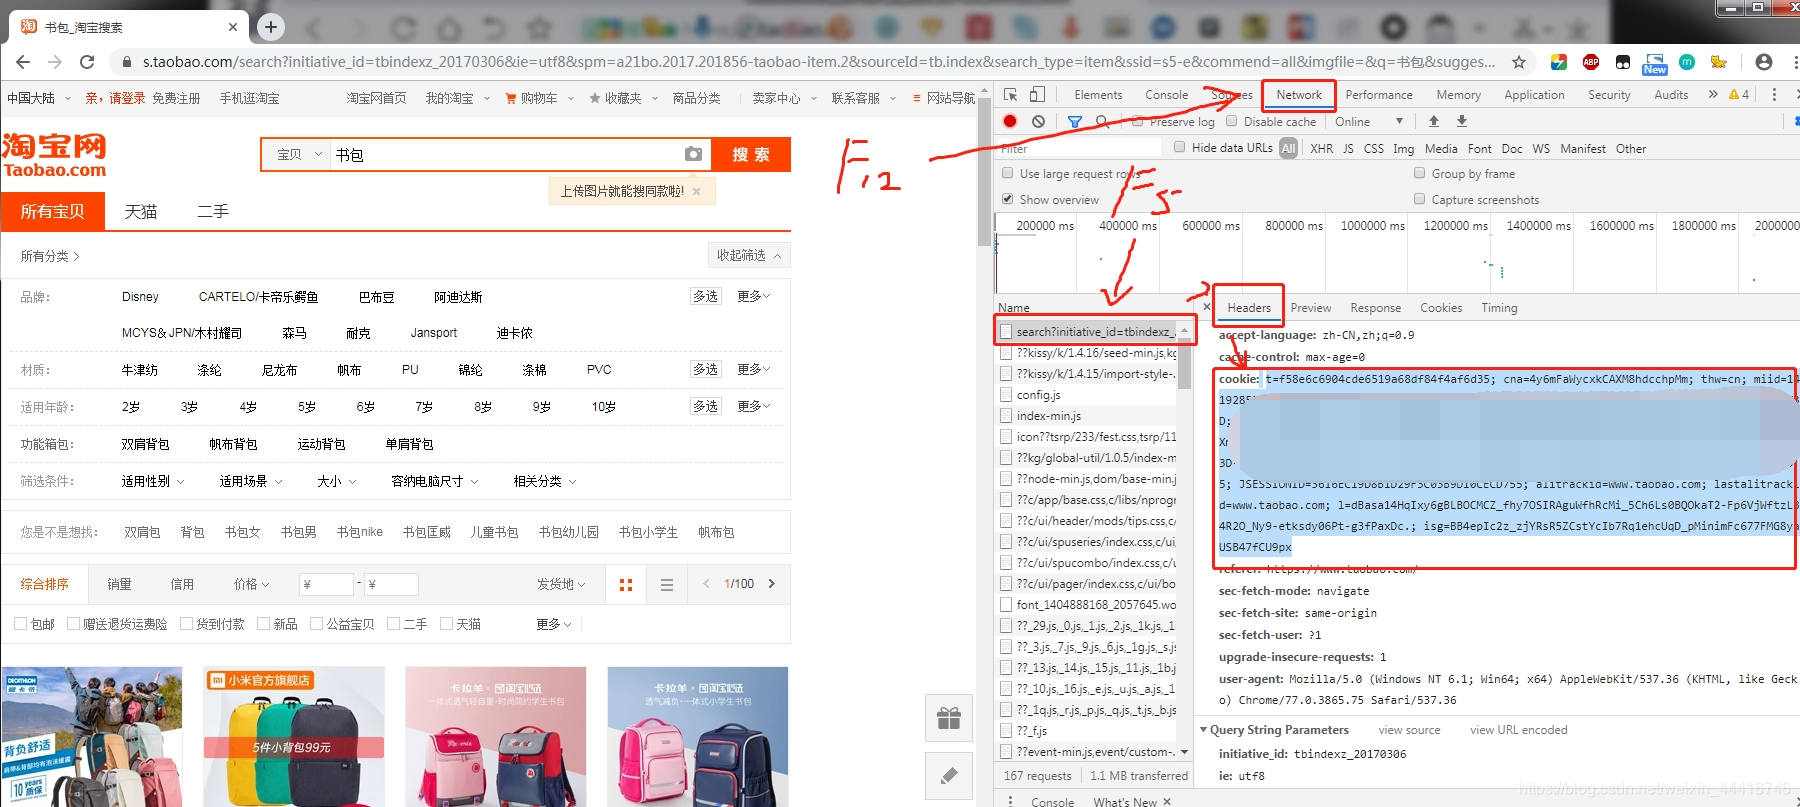Screen dimensions: 1800x807
Task: Switch to the Application tab
Action: (x=1534, y=95)
